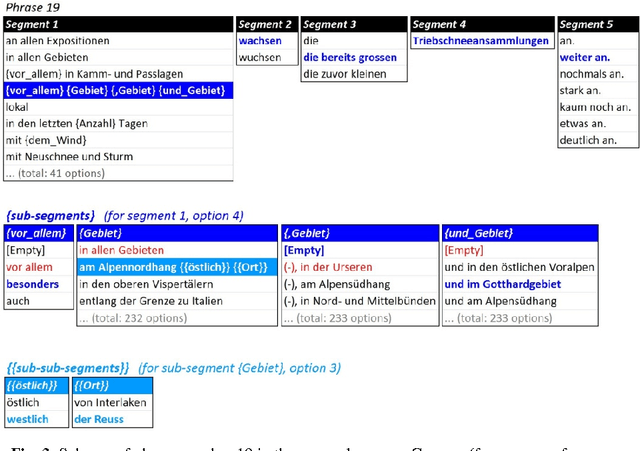The height and width of the screenshot is (451, 640).
Task: Select 'an allen Expositionen' in Segment 1
Action: (57, 41)
